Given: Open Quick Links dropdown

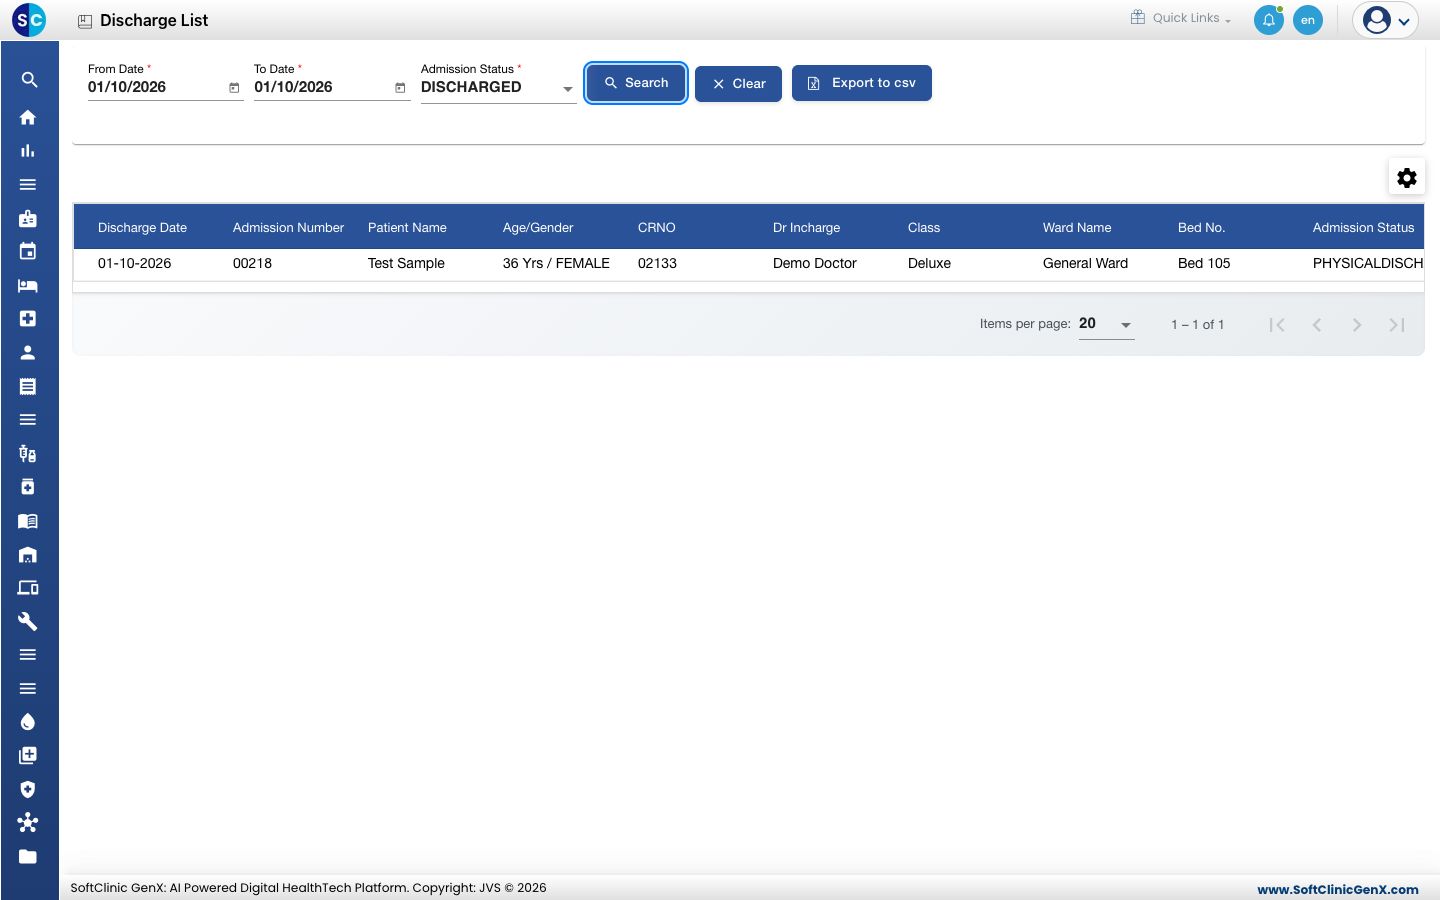Looking at the screenshot, I should (x=1181, y=18).
